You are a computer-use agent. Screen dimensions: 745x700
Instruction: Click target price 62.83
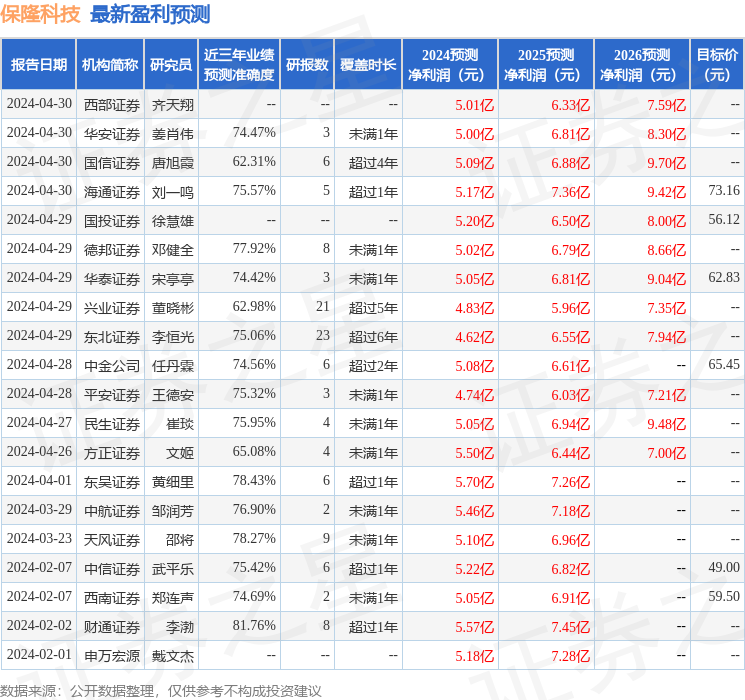(x=724, y=278)
